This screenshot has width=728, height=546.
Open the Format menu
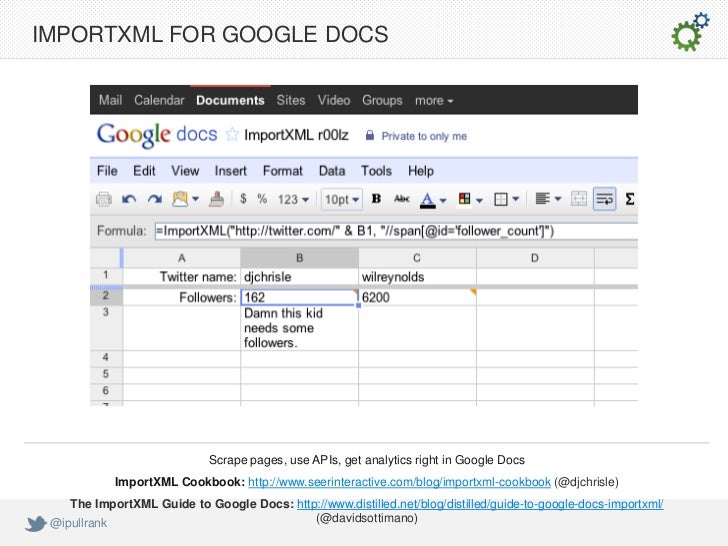(283, 171)
